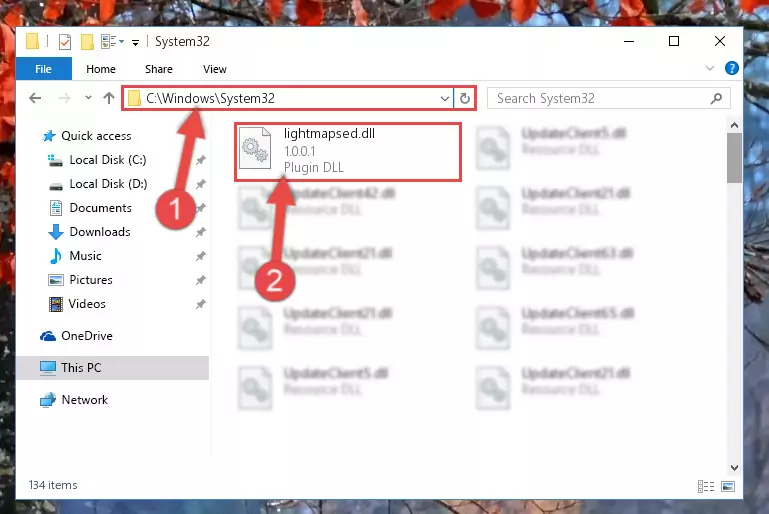Maximize the System32 window
The width and height of the screenshot is (769, 514).
click(x=674, y=42)
